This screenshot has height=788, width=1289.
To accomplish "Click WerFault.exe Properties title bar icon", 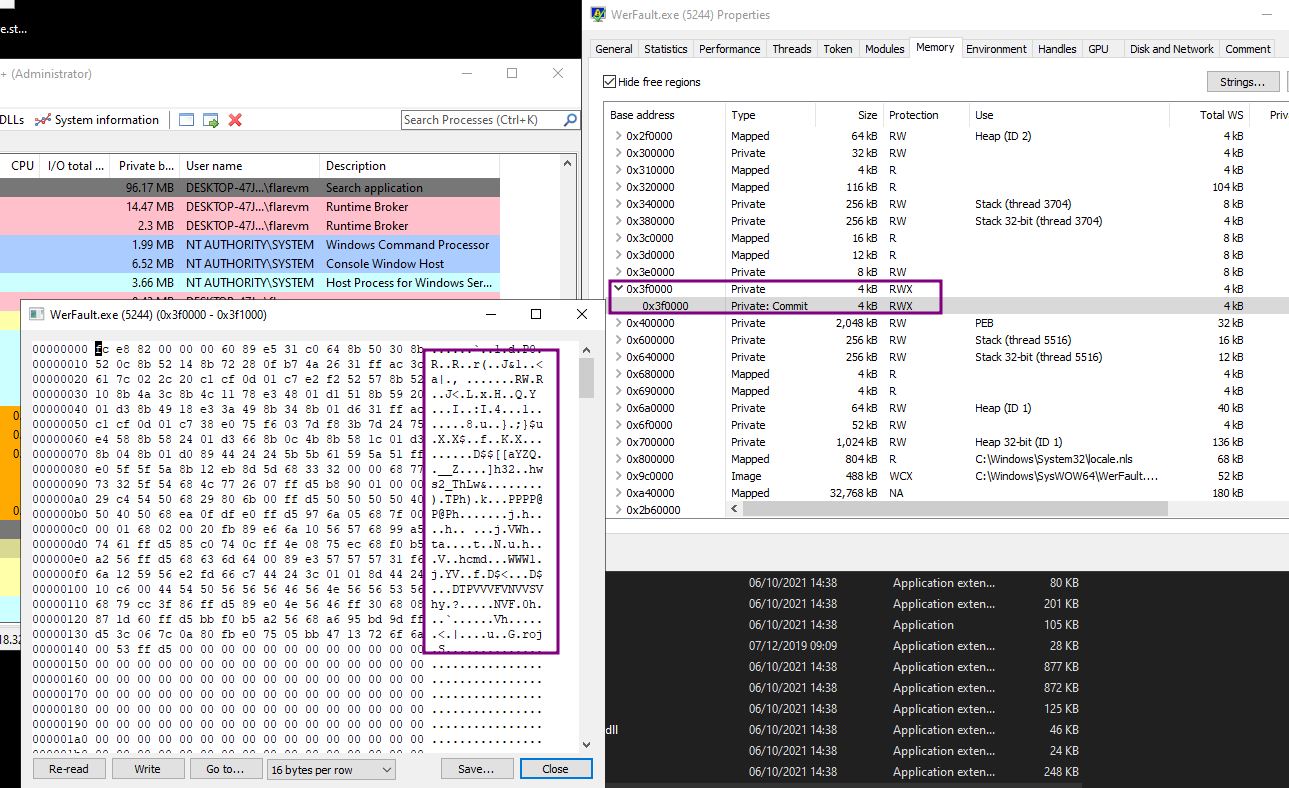I will [598, 14].
